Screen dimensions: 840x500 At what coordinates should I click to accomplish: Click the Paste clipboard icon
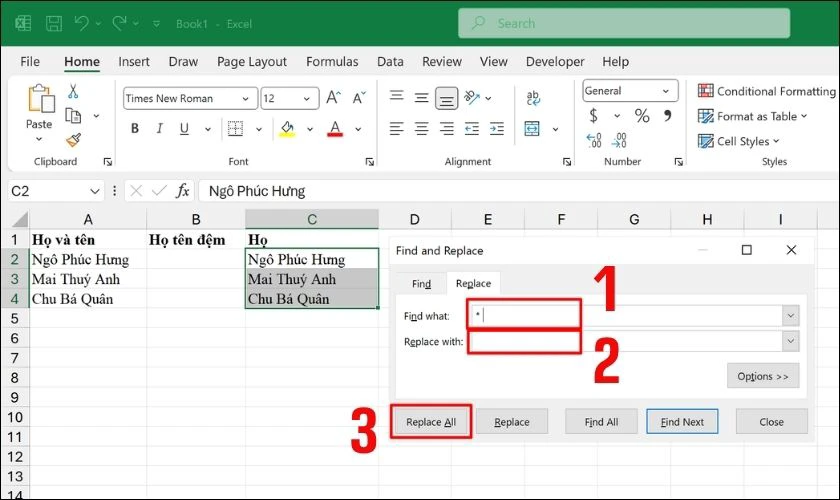click(x=41, y=99)
